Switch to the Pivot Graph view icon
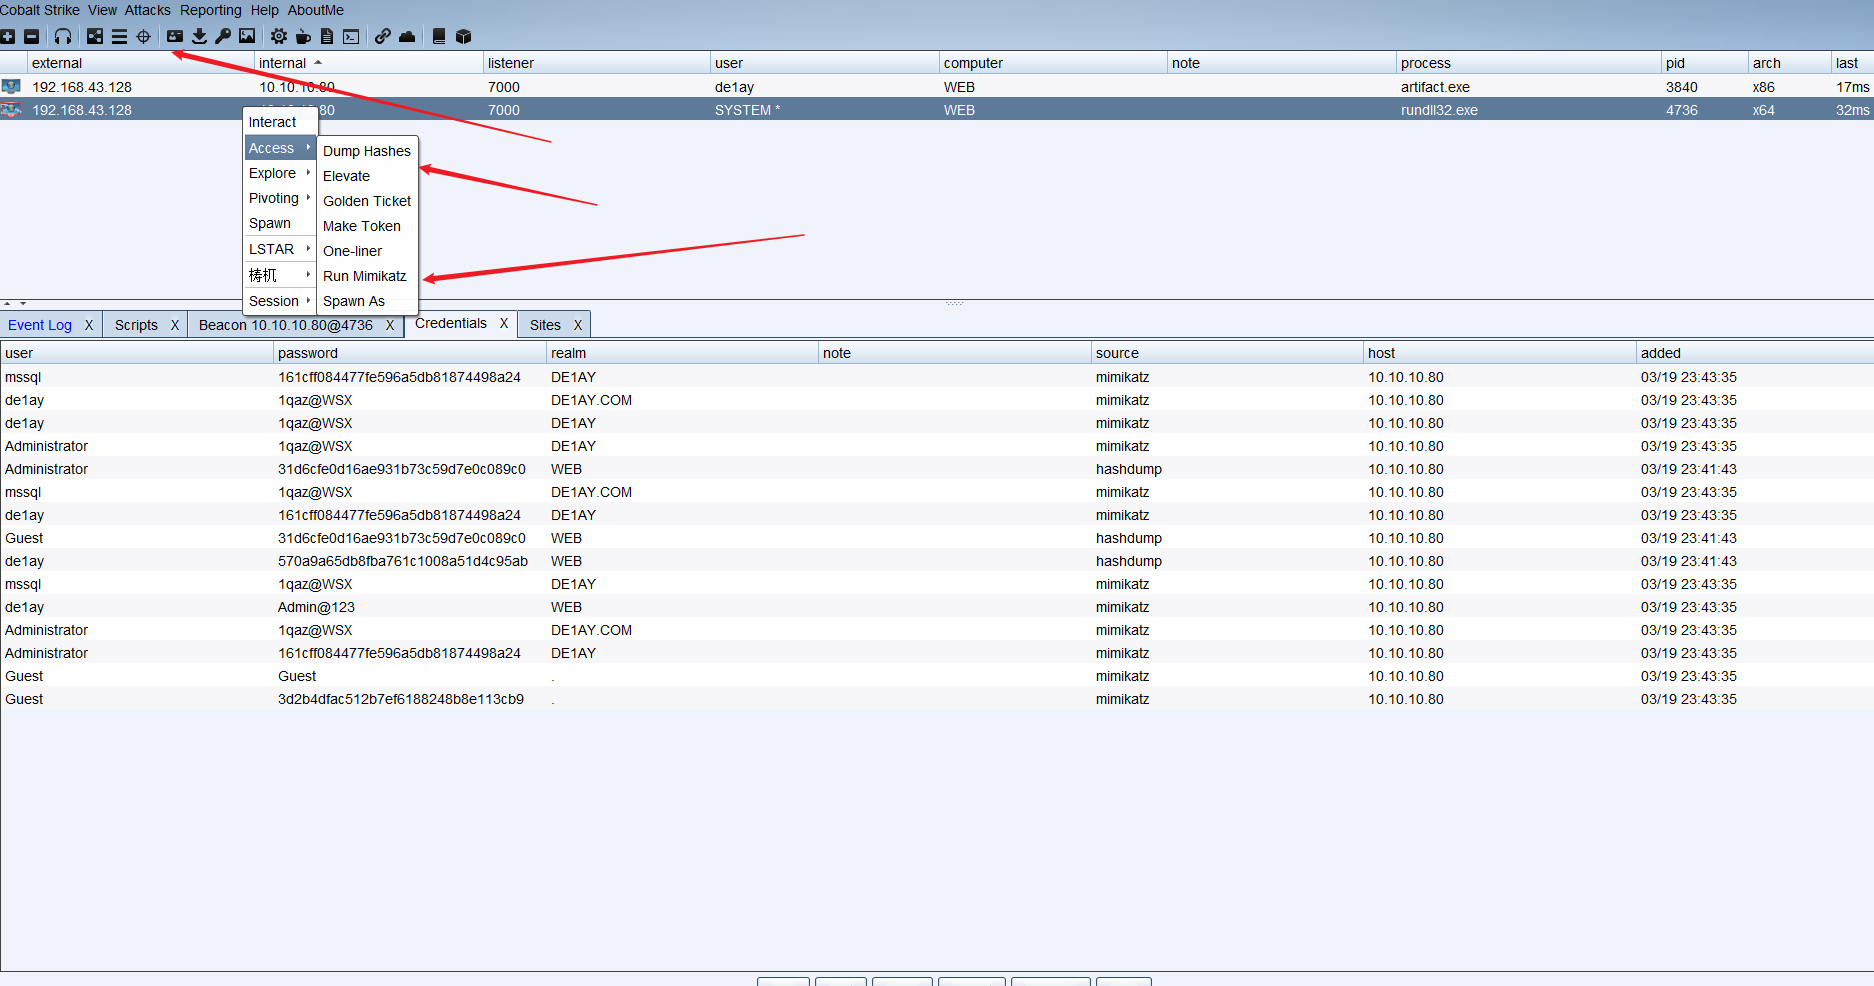This screenshot has width=1874, height=986. tap(95, 37)
